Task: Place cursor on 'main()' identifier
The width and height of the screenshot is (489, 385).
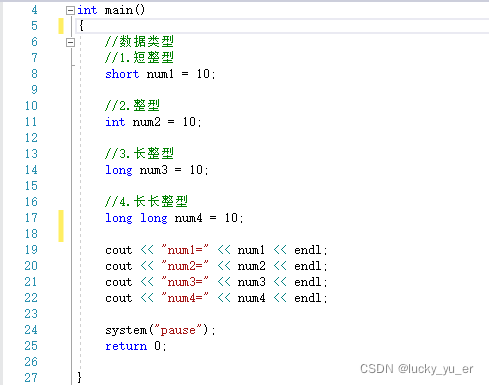Action: 125,10
